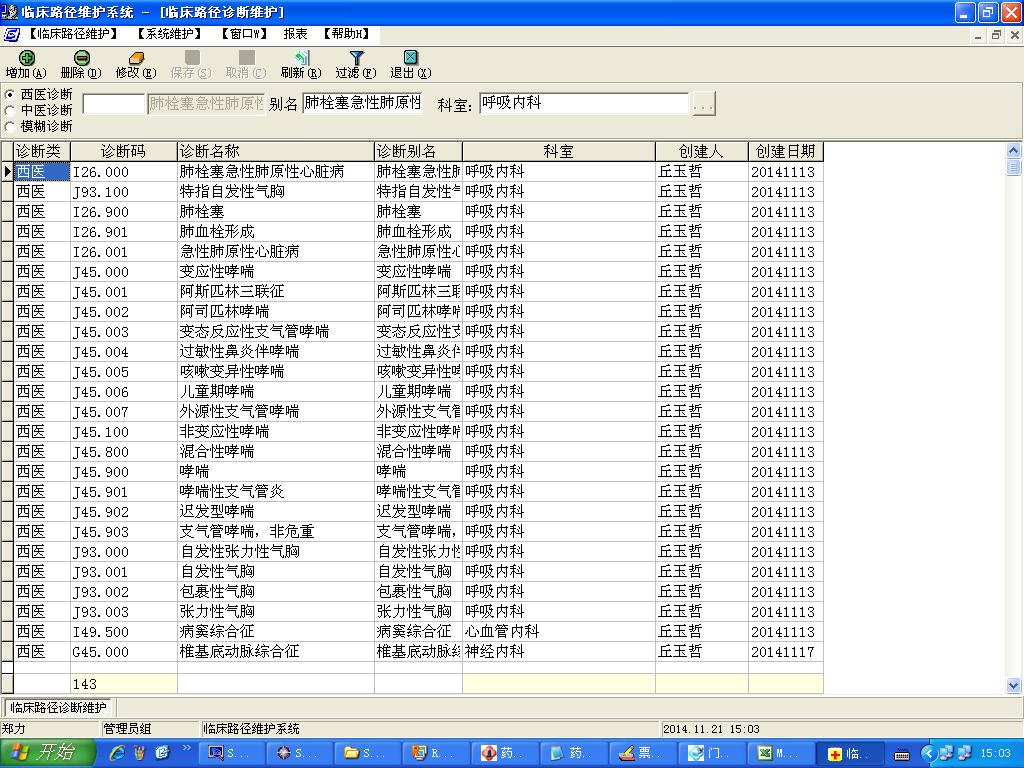Select the cell J45.100

(x=123, y=432)
